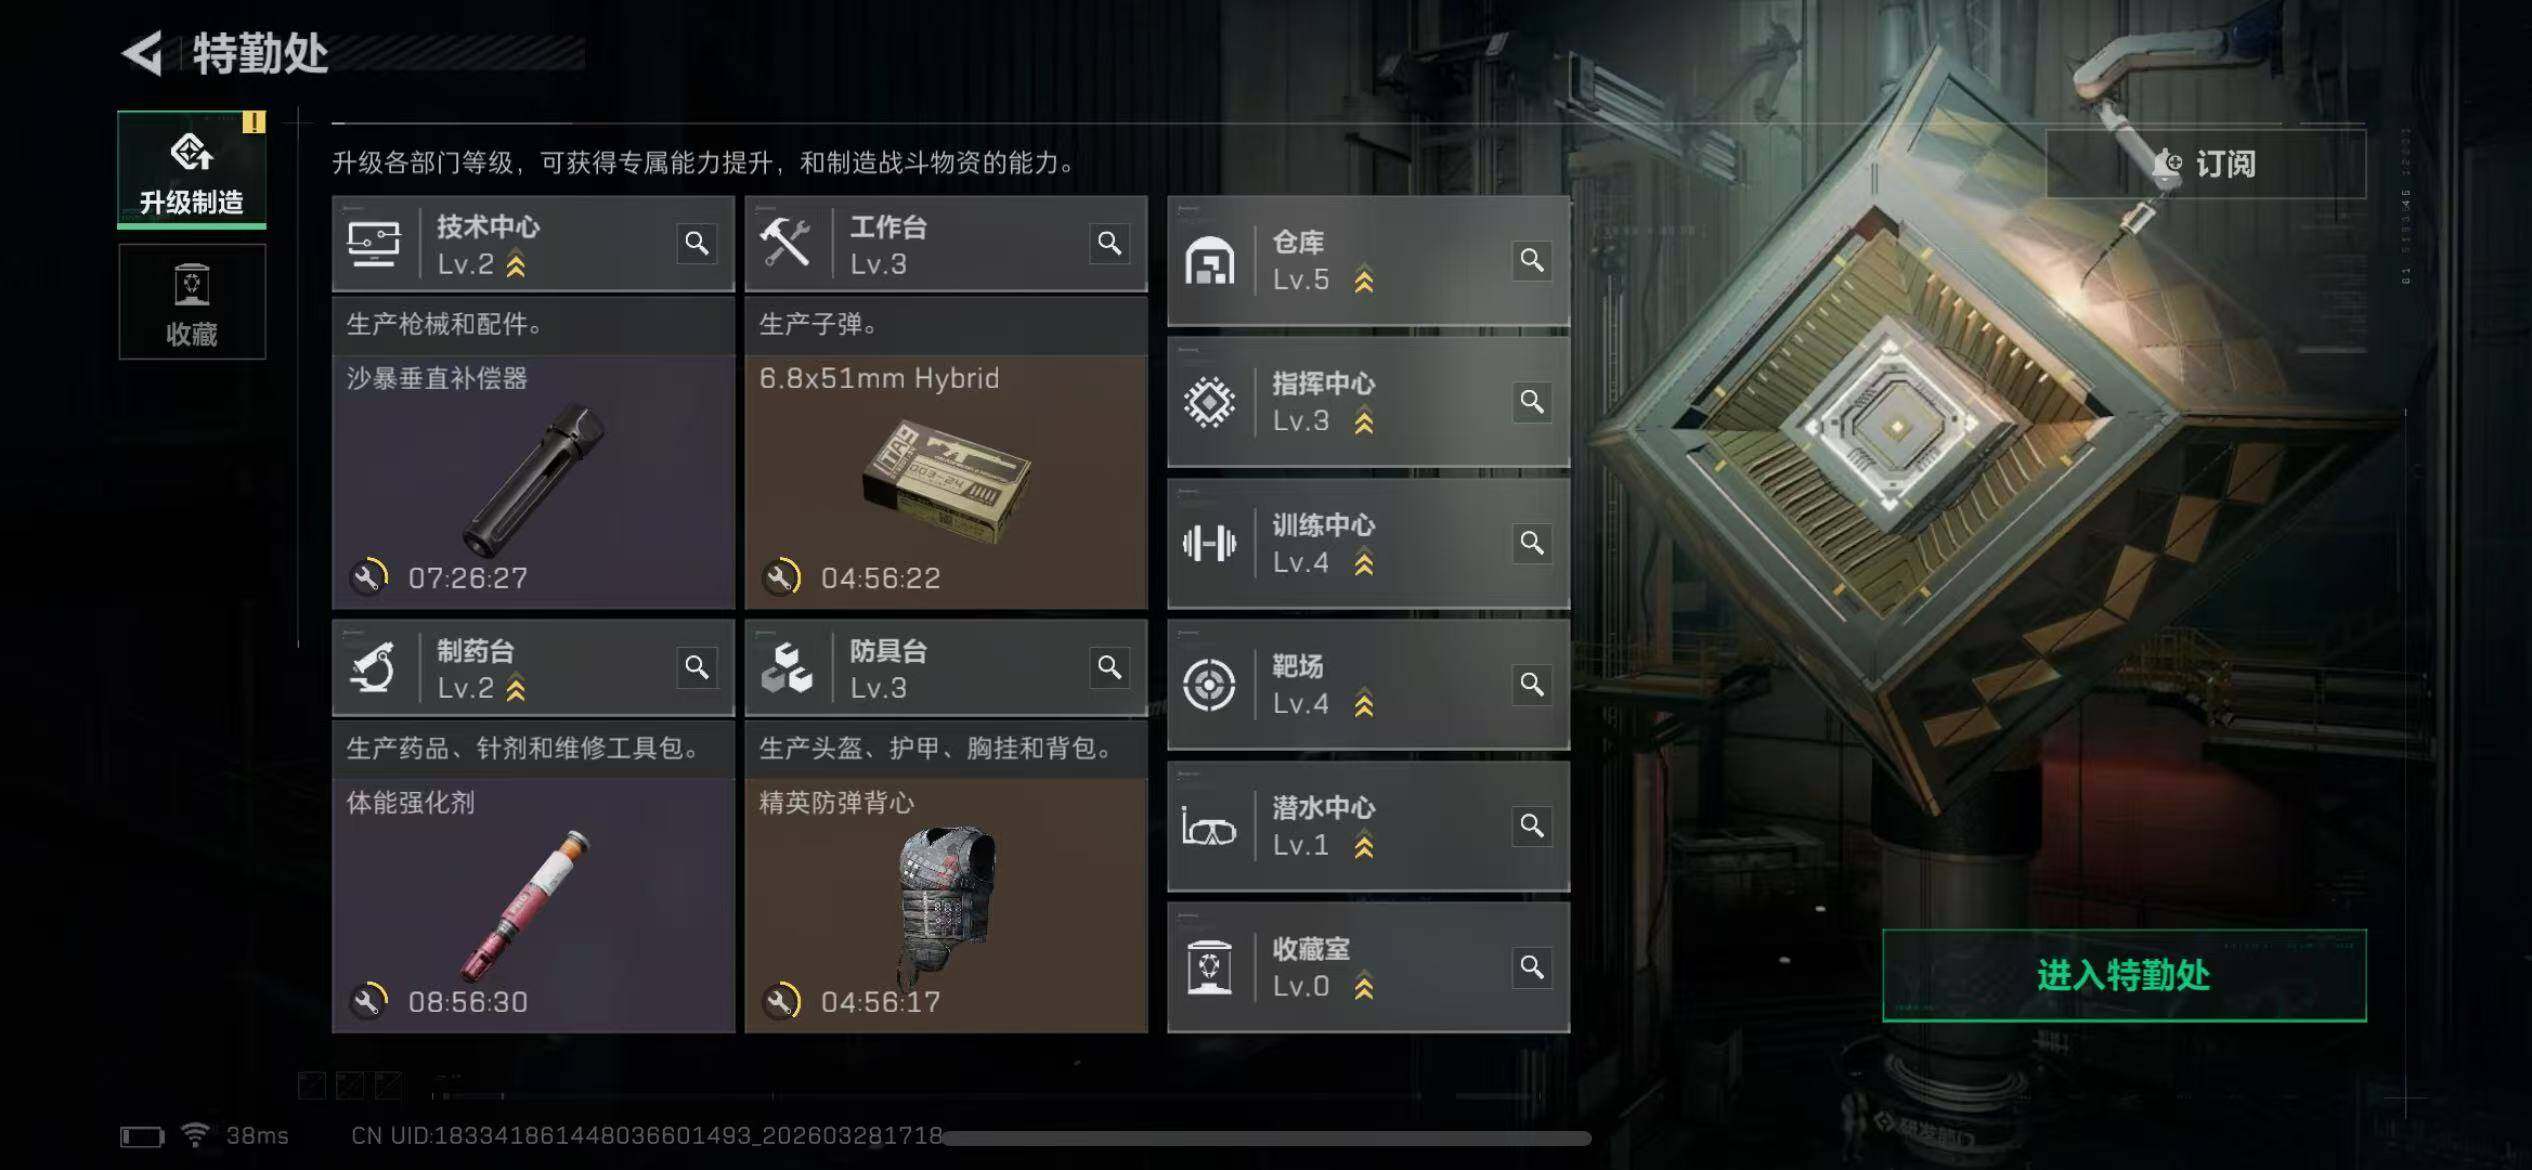
Task: Open the 制药台 microscope icon
Action: [373, 668]
